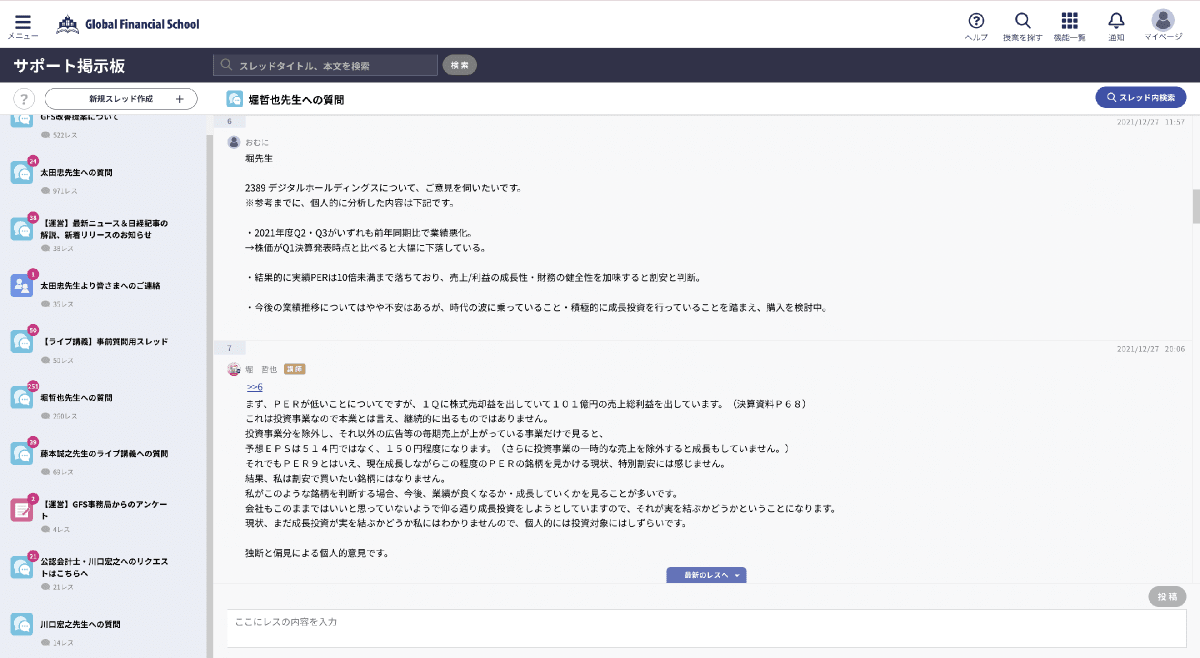Create a new thread with 新規スレッド作成
The height and width of the screenshot is (658, 1200).
(x=121, y=99)
